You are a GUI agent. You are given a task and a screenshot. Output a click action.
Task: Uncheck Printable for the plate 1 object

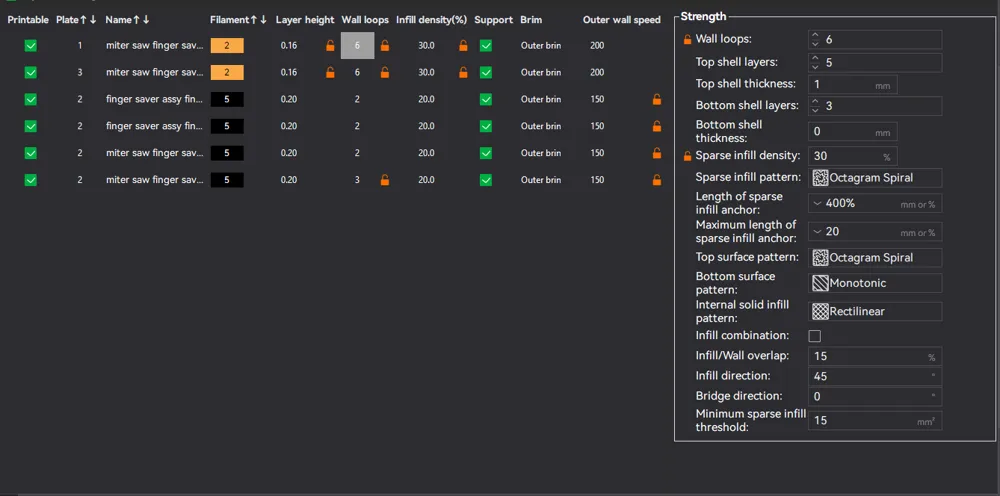31,46
